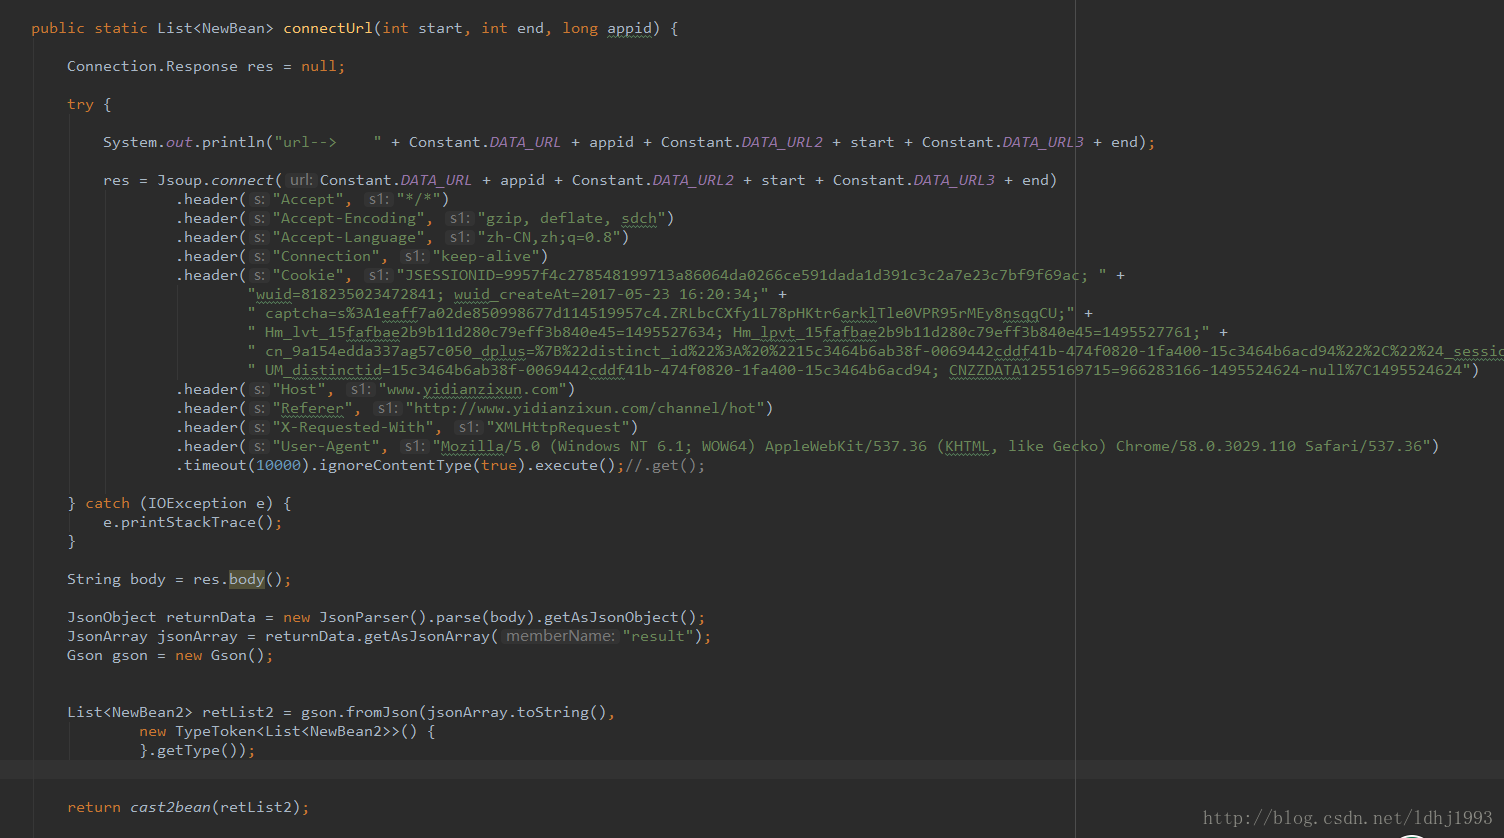Click the 'new Gson()' expression
Screen dimensions: 1504x838
pos(220,655)
